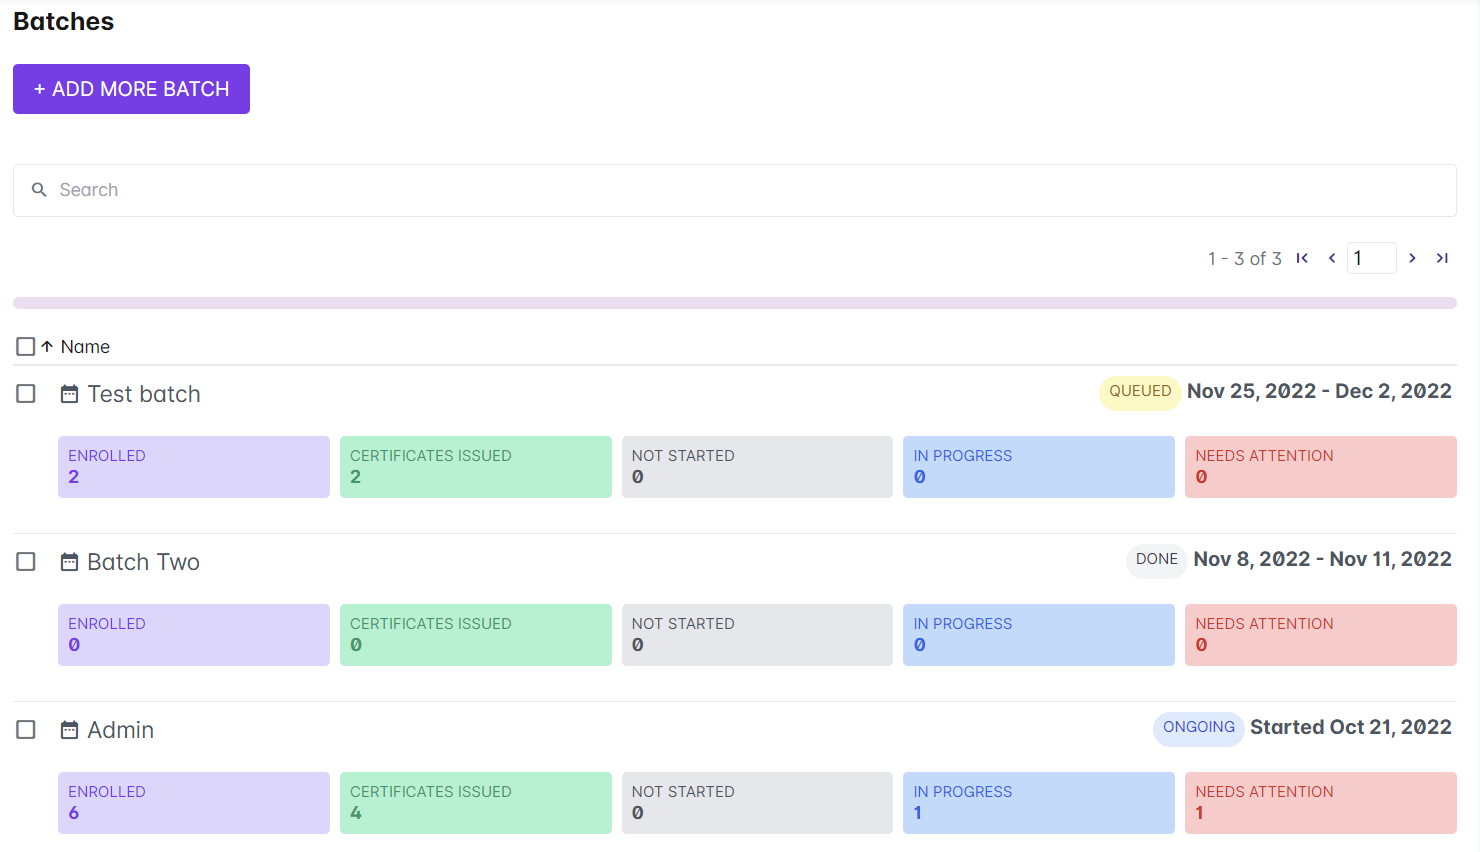Click the sort ascending arrow beside Name
This screenshot has height=852, width=1480.
coord(47,346)
